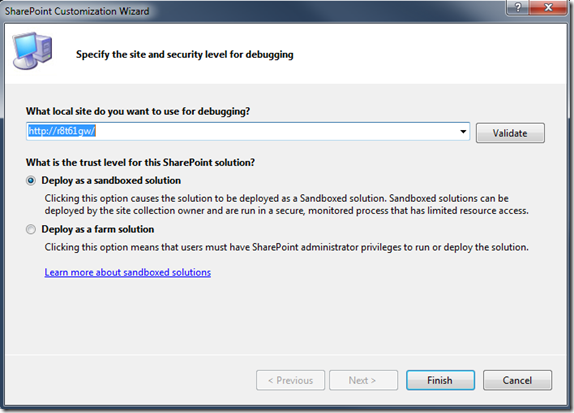Open 'Learn more about sandboxed solutions' link

pos(128,272)
